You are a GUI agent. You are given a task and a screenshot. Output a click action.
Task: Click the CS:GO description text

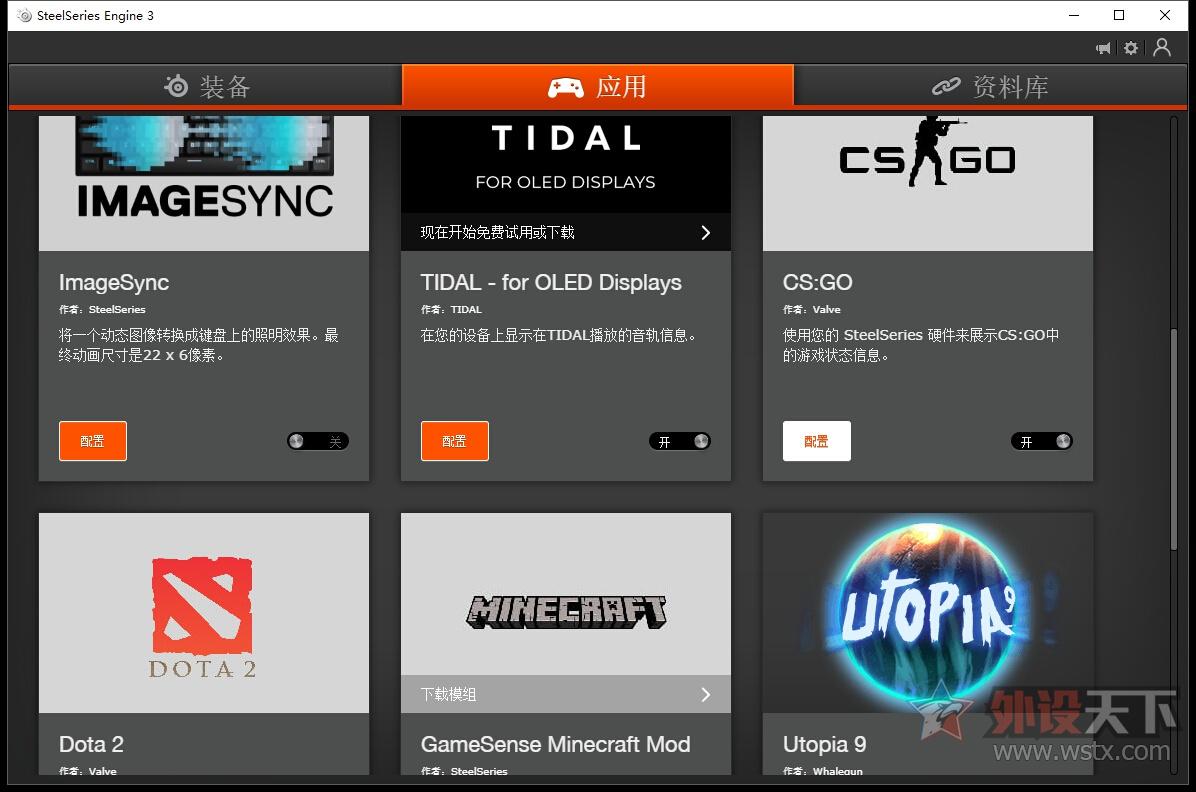[921, 345]
